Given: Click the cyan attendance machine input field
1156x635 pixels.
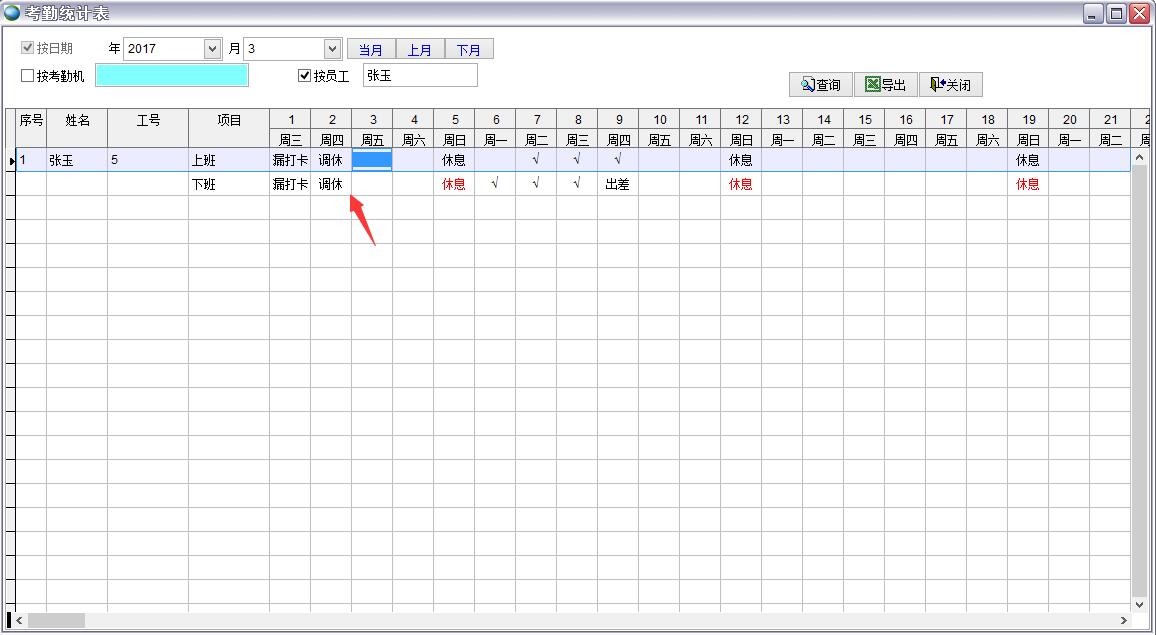Looking at the screenshot, I should [170, 75].
